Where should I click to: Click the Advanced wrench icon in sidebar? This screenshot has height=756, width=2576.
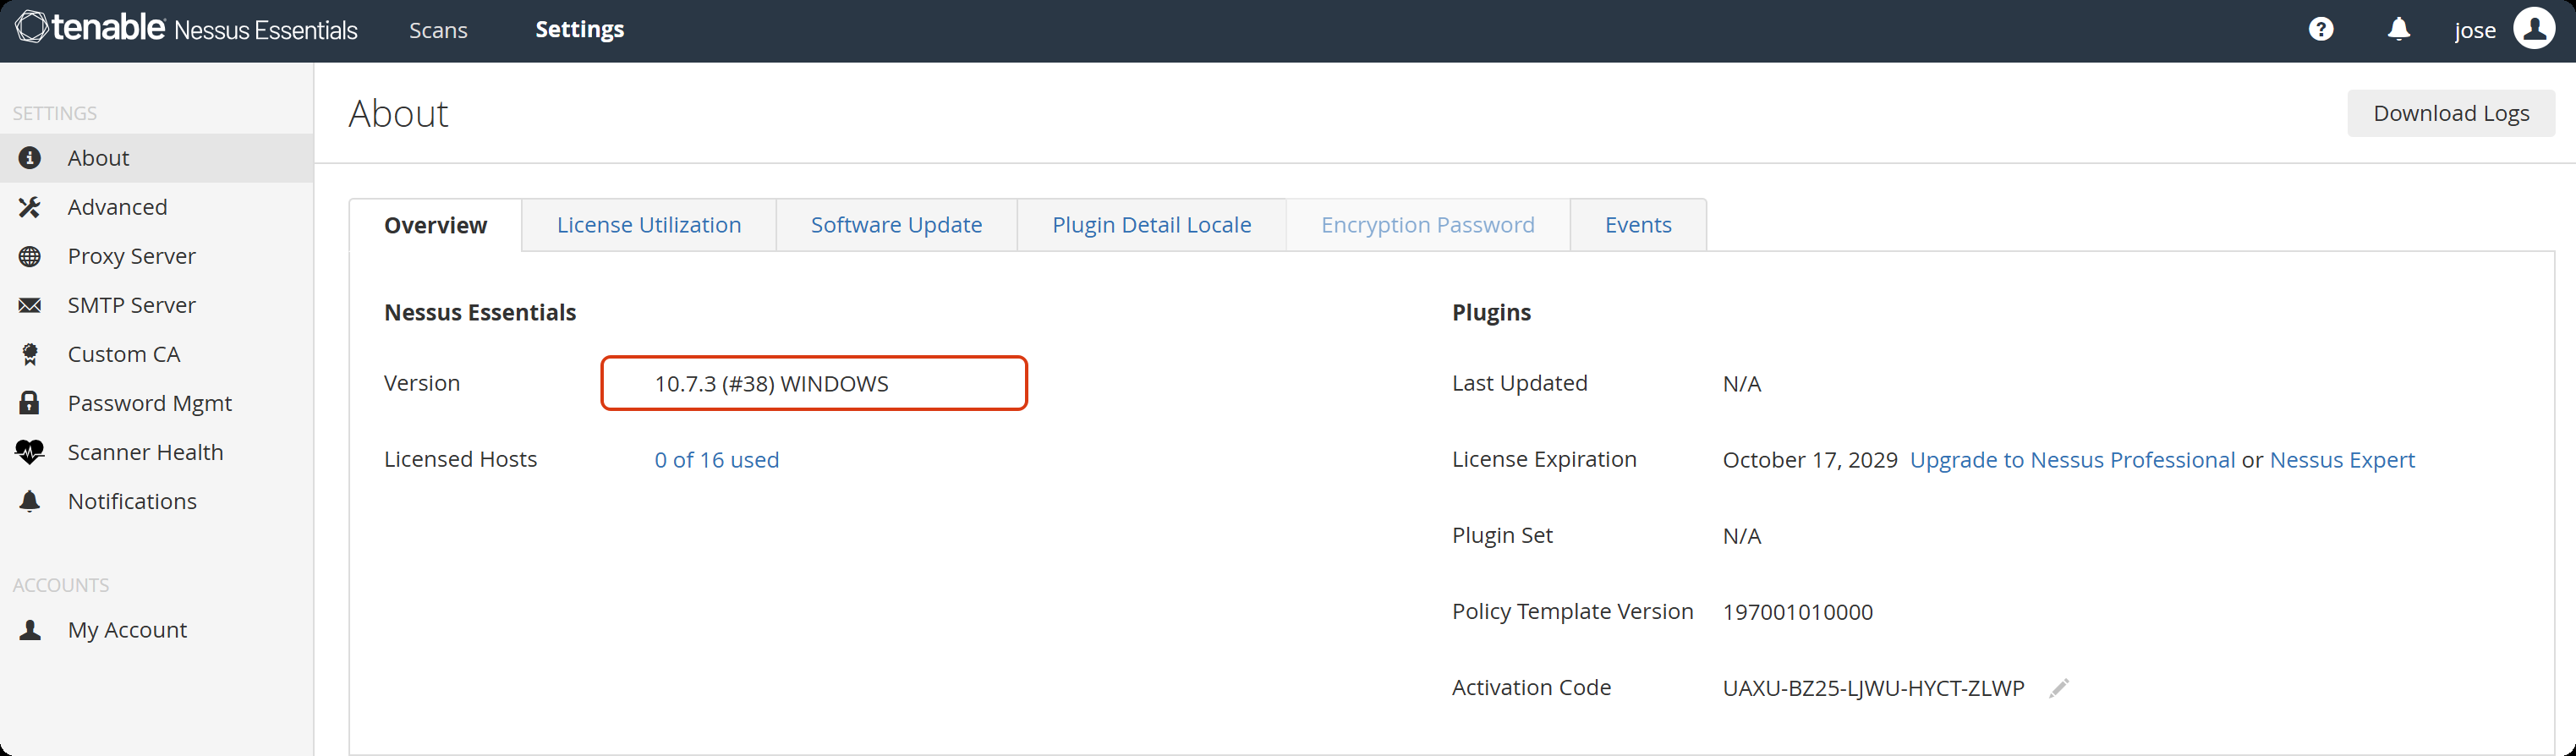pos(30,207)
